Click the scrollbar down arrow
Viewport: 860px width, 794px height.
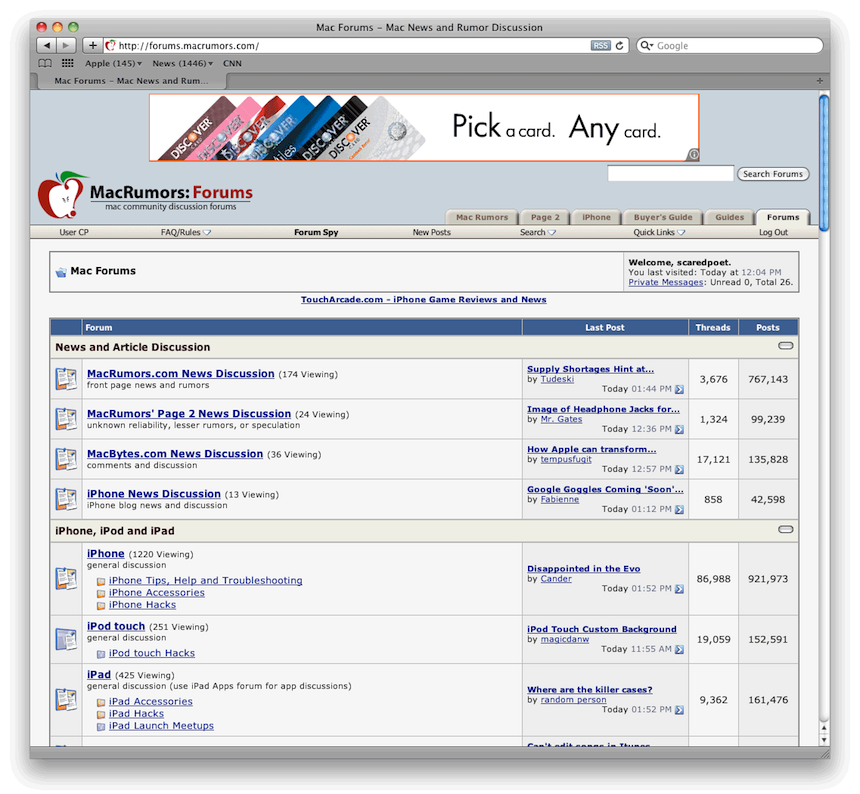[x=823, y=739]
